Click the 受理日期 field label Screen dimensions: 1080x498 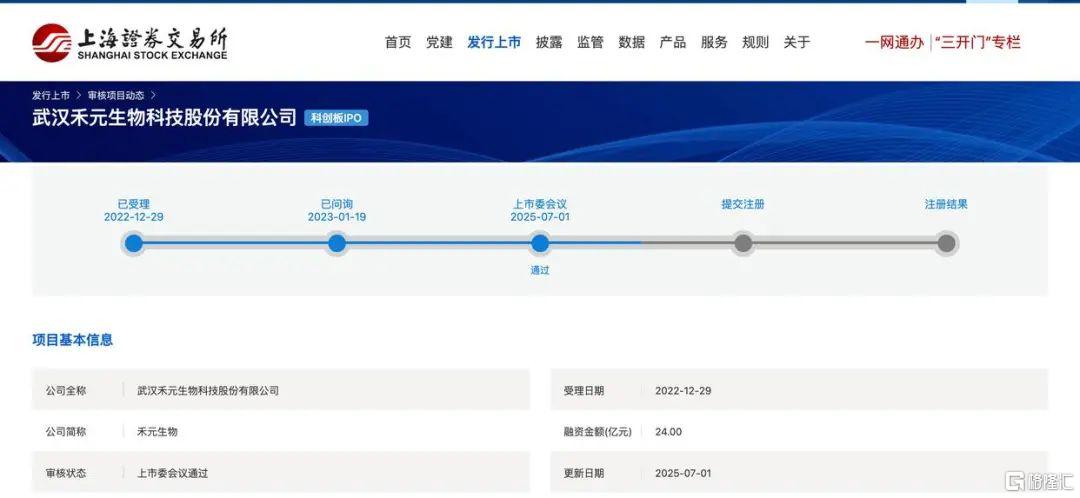tap(584, 391)
